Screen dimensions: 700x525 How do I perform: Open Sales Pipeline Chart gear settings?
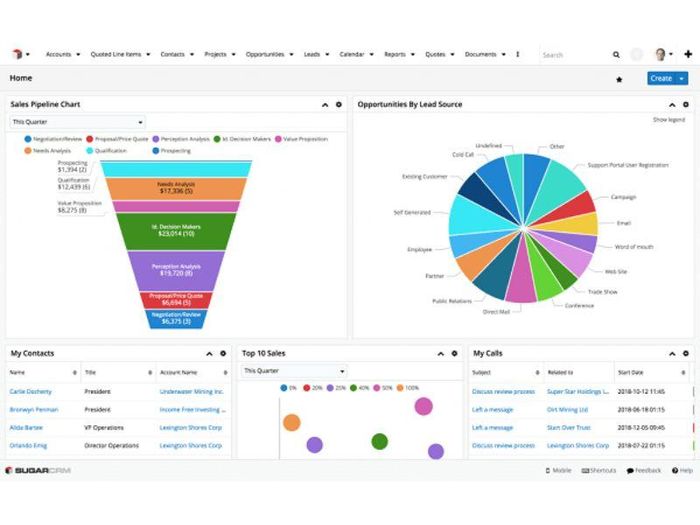pyautogui.click(x=338, y=104)
